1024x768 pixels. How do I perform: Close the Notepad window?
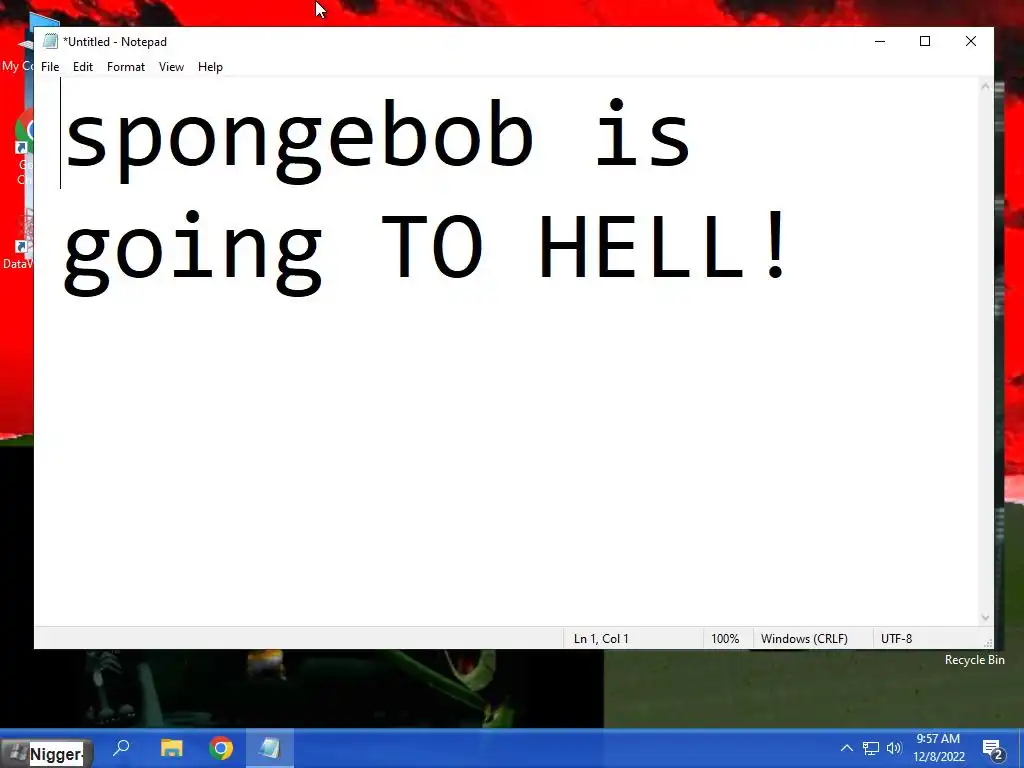(970, 41)
